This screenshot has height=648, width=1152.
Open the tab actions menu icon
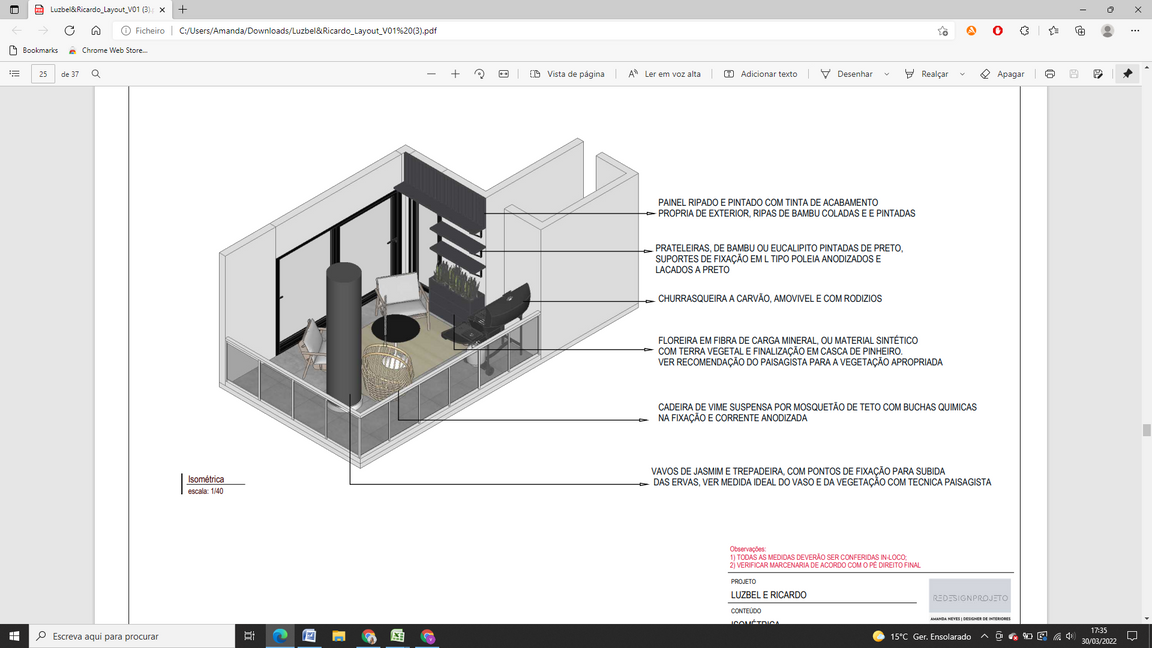click(14, 10)
